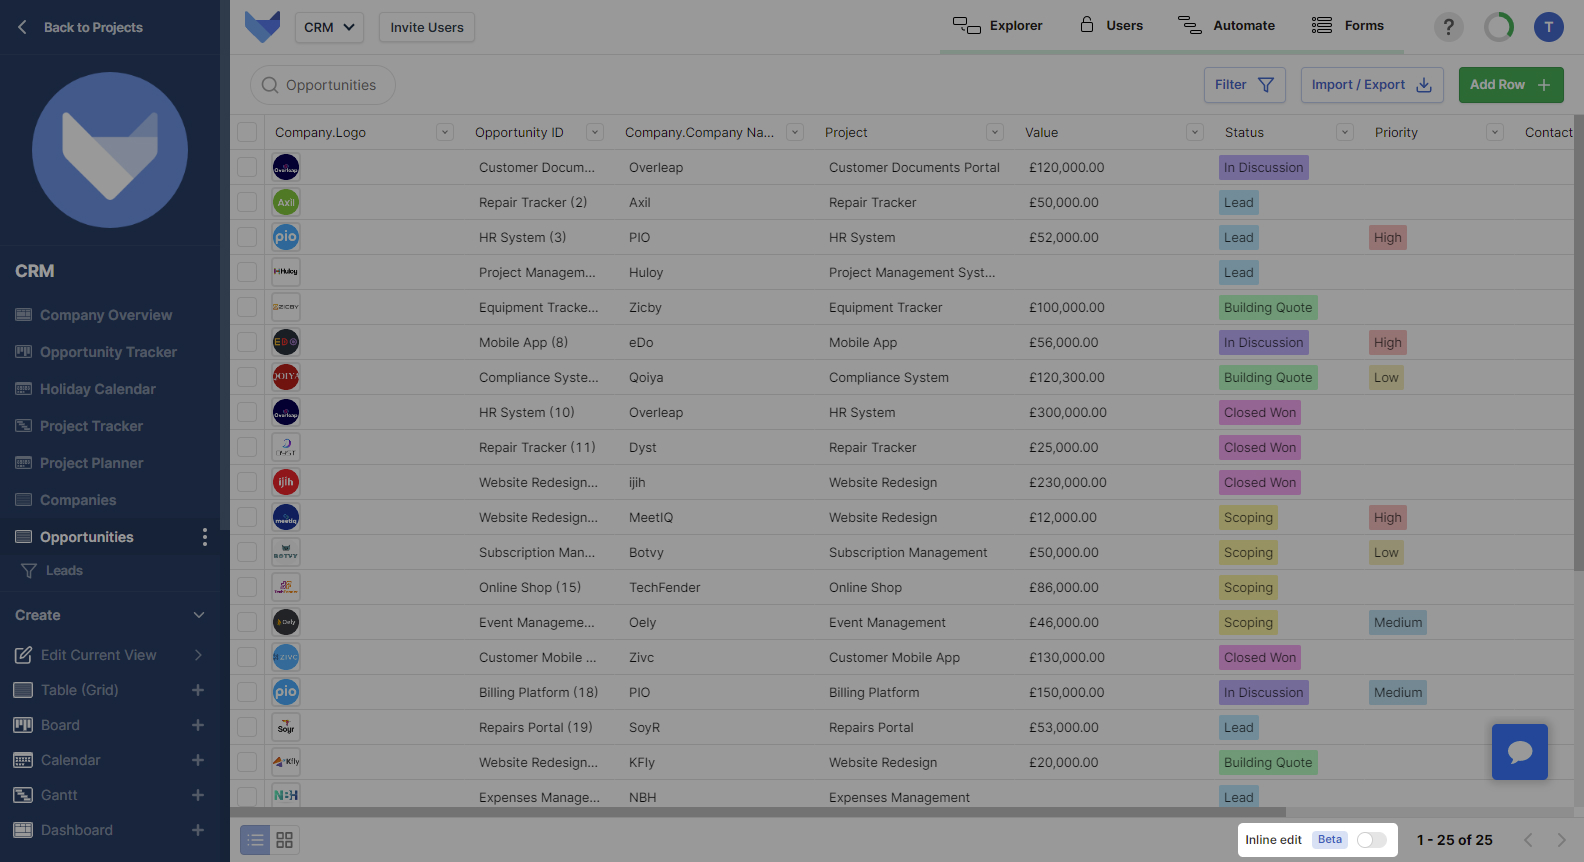Click the Invite Users button

coord(427,27)
